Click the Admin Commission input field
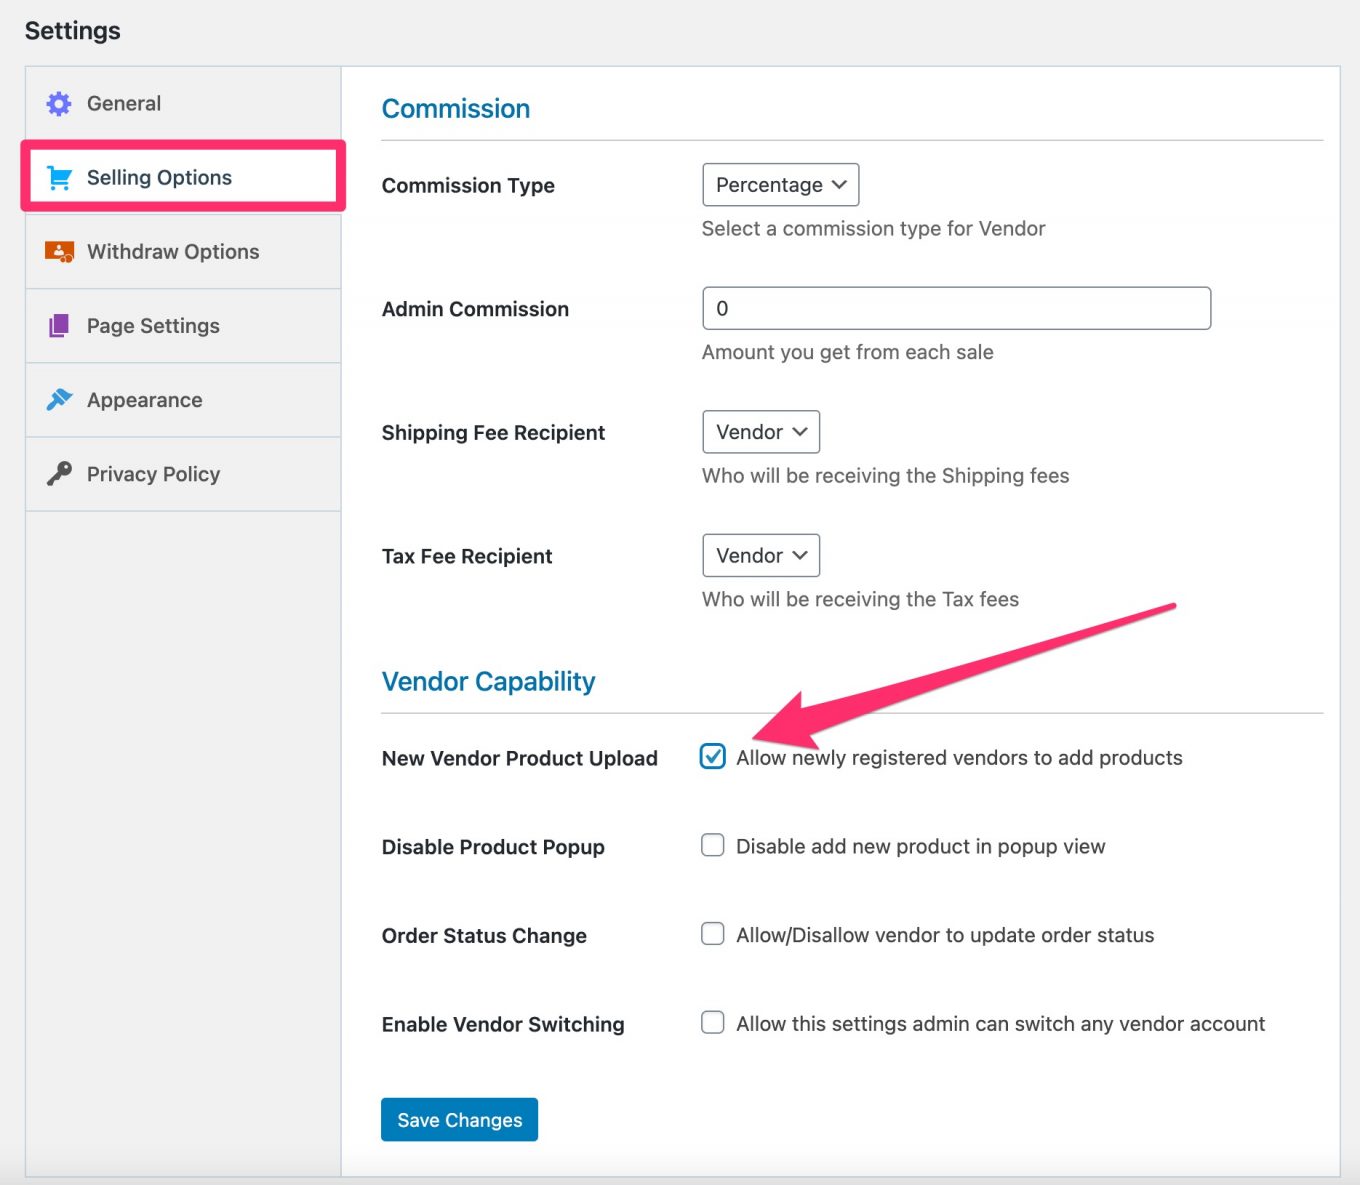This screenshot has width=1360, height=1185. tap(956, 309)
